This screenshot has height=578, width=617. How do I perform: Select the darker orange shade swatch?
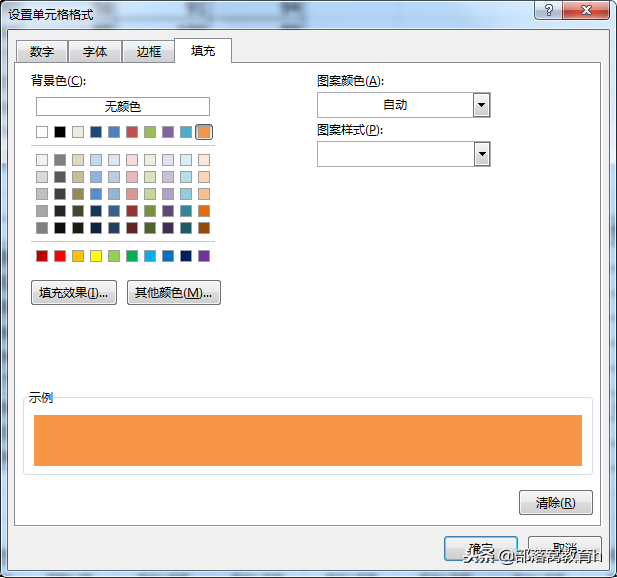(x=204, y=211)
